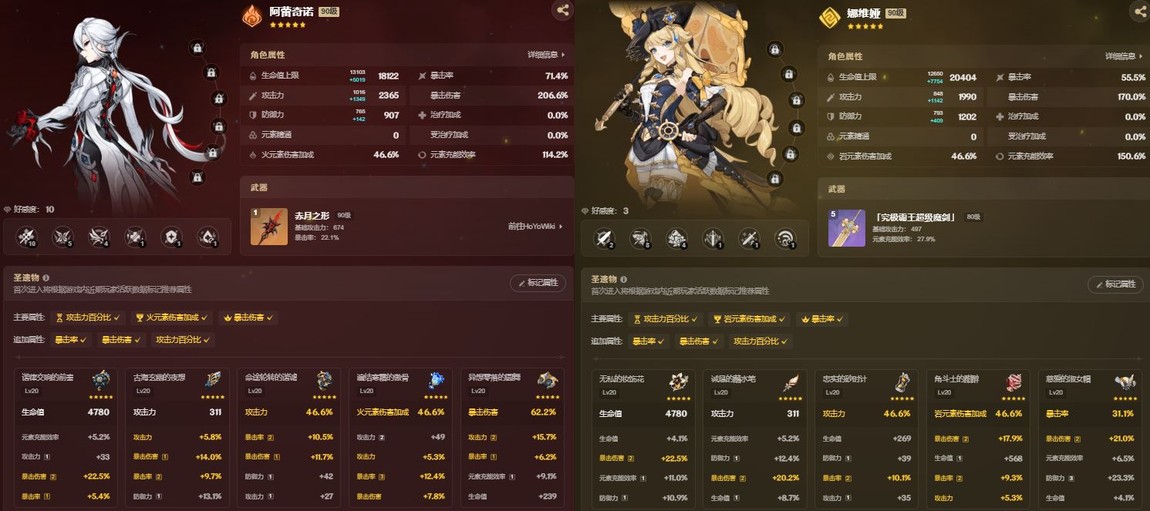Click the Geo element icon beside 娜维娅
This screenshot has height=511, width=1150.
829,17
